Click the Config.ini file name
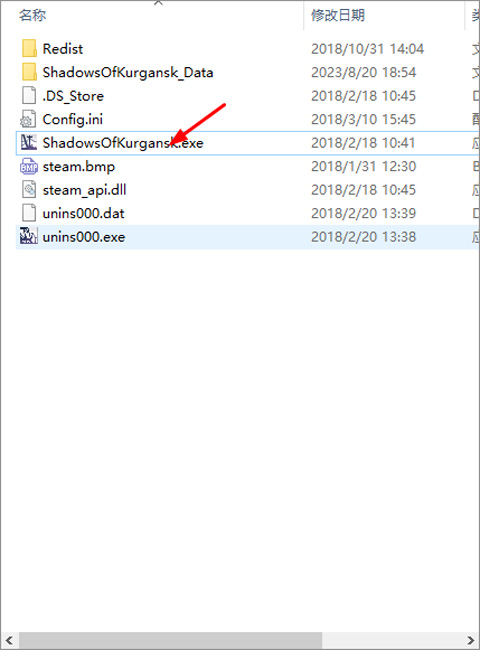The height and width of the screenshot is (650, 480). [x=73, y=119]
